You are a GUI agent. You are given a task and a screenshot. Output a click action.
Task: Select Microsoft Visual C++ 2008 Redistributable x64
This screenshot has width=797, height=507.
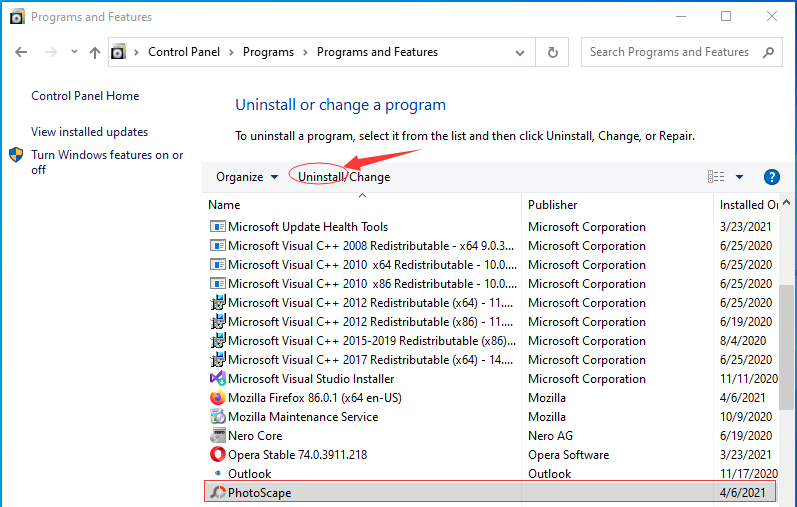pyautogui.click(x=371, y=246)
